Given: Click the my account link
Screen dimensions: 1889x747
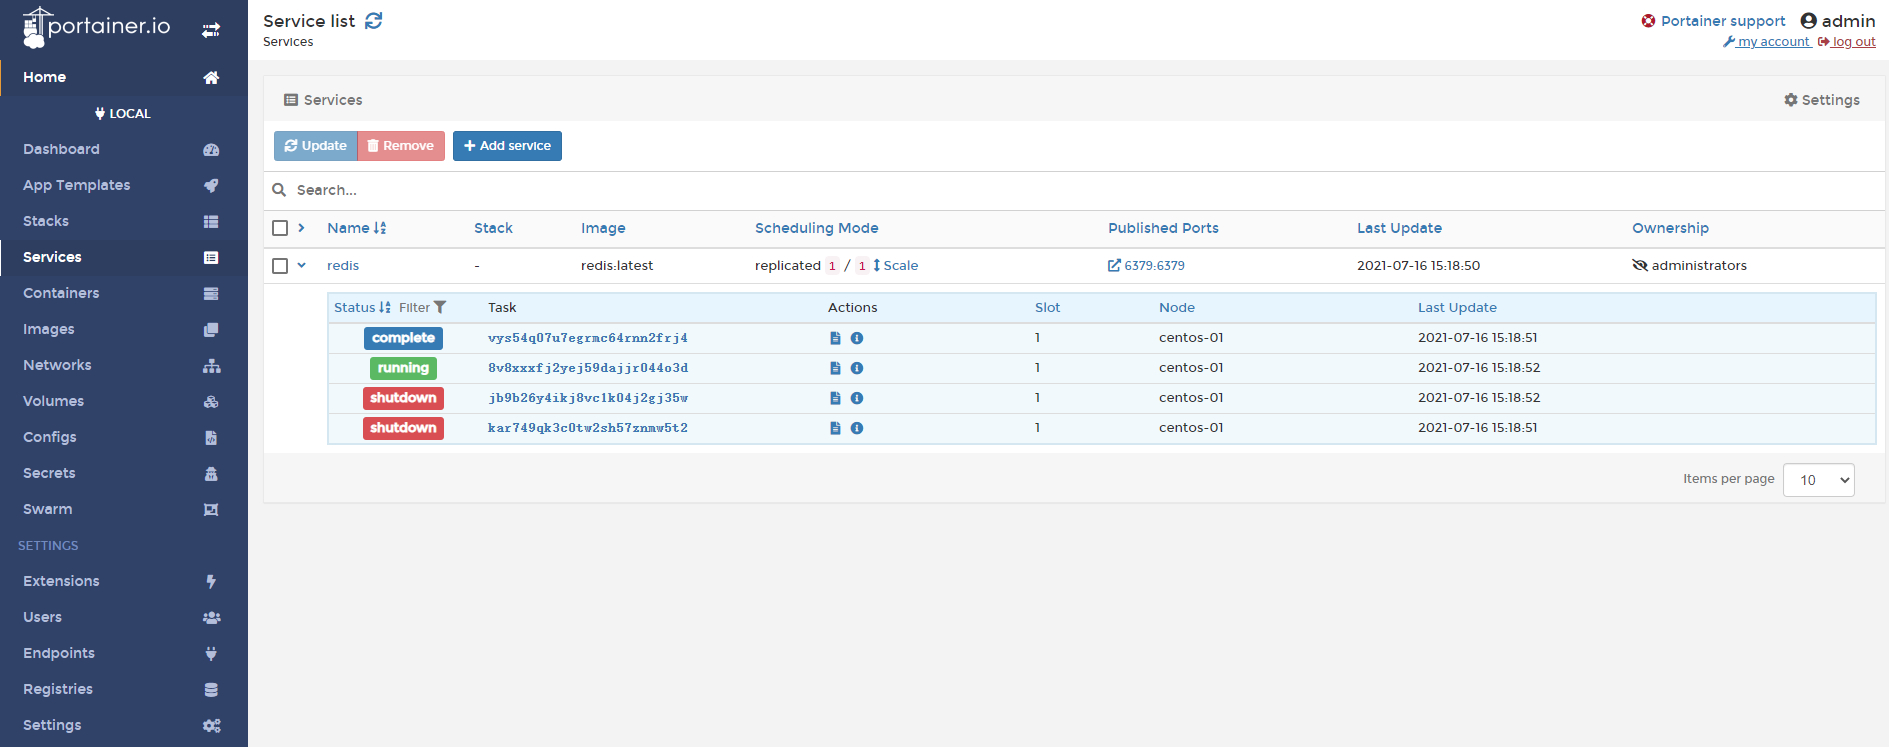Looking at the screenshot, I should pyautogui.click(x=1767, y=42).
